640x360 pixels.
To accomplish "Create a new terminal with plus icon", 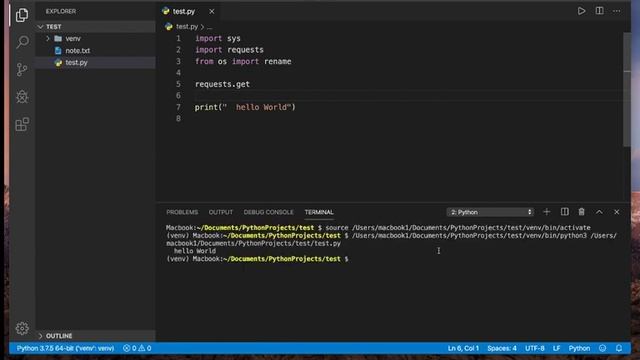I will [x=547, y=212].
